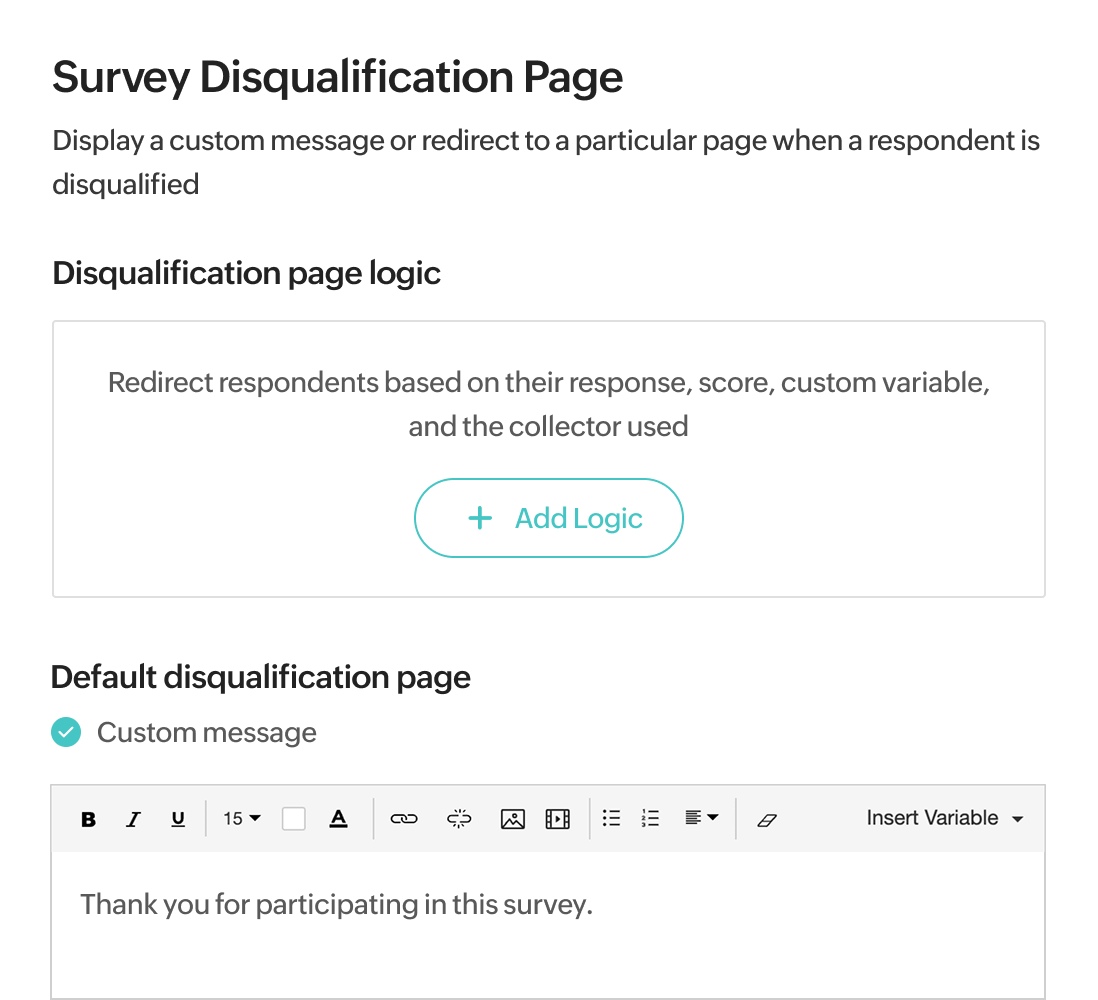The height and width of the screenshot is (1000, 1098).
Task: Select the background color swatch
Action: (293, 818)
